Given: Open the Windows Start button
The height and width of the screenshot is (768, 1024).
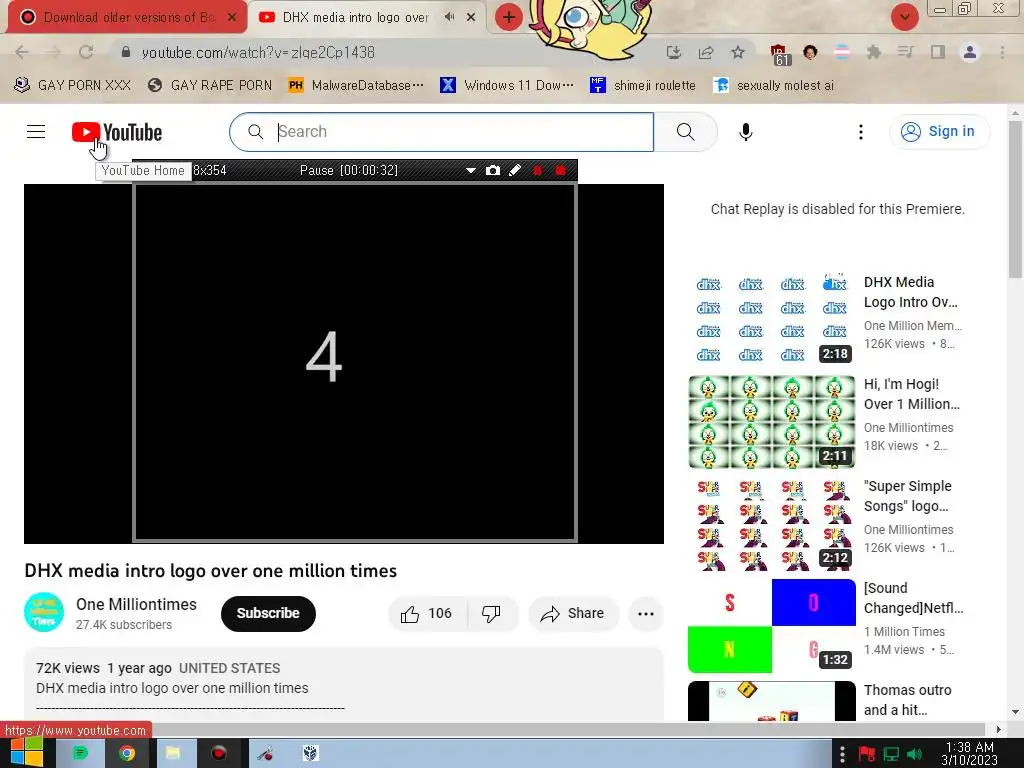Looking at the screenshot, I should coord(26,753).
